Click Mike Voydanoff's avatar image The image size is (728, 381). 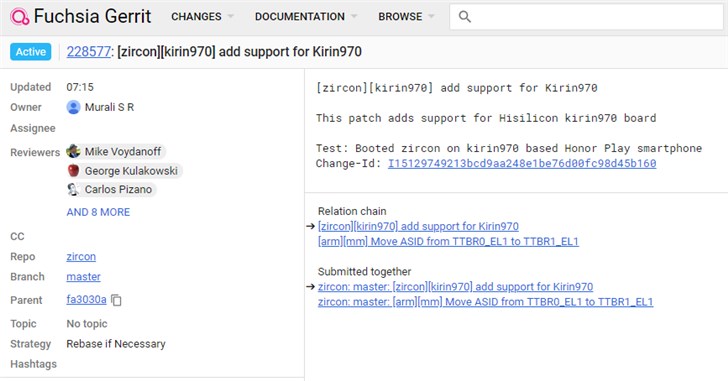point(73,151)
